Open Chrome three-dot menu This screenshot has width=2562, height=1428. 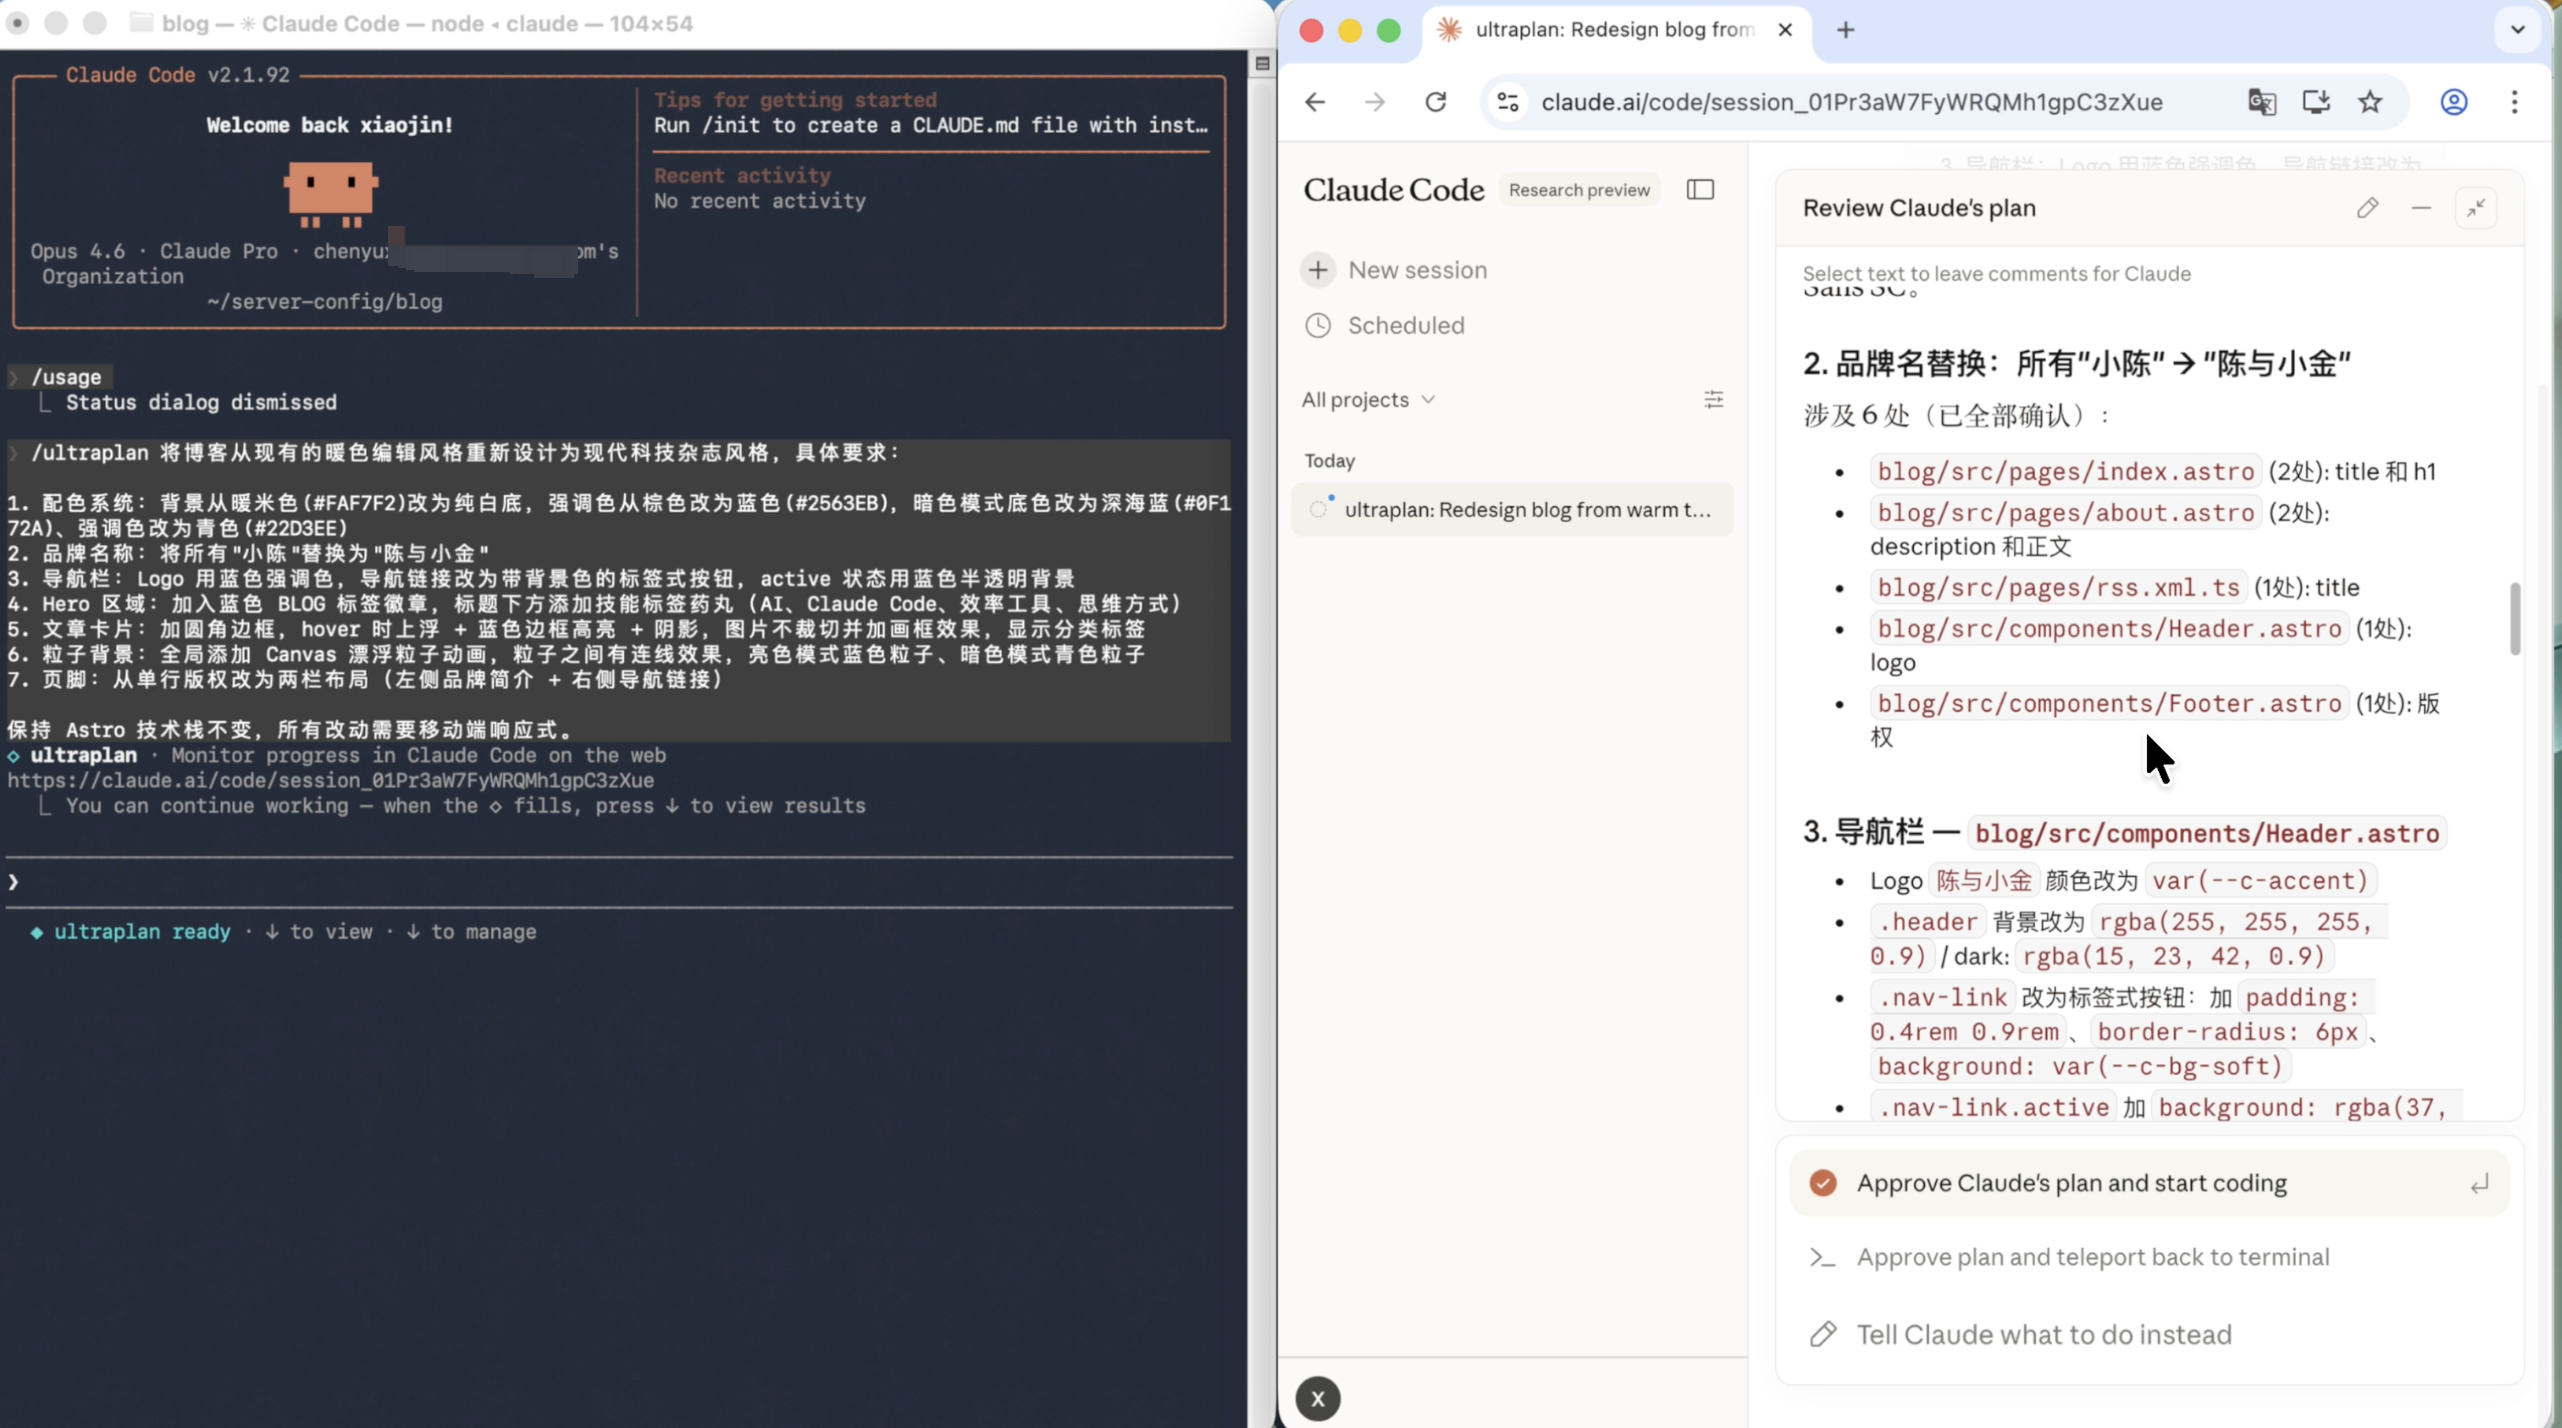tap(2514, 102)
